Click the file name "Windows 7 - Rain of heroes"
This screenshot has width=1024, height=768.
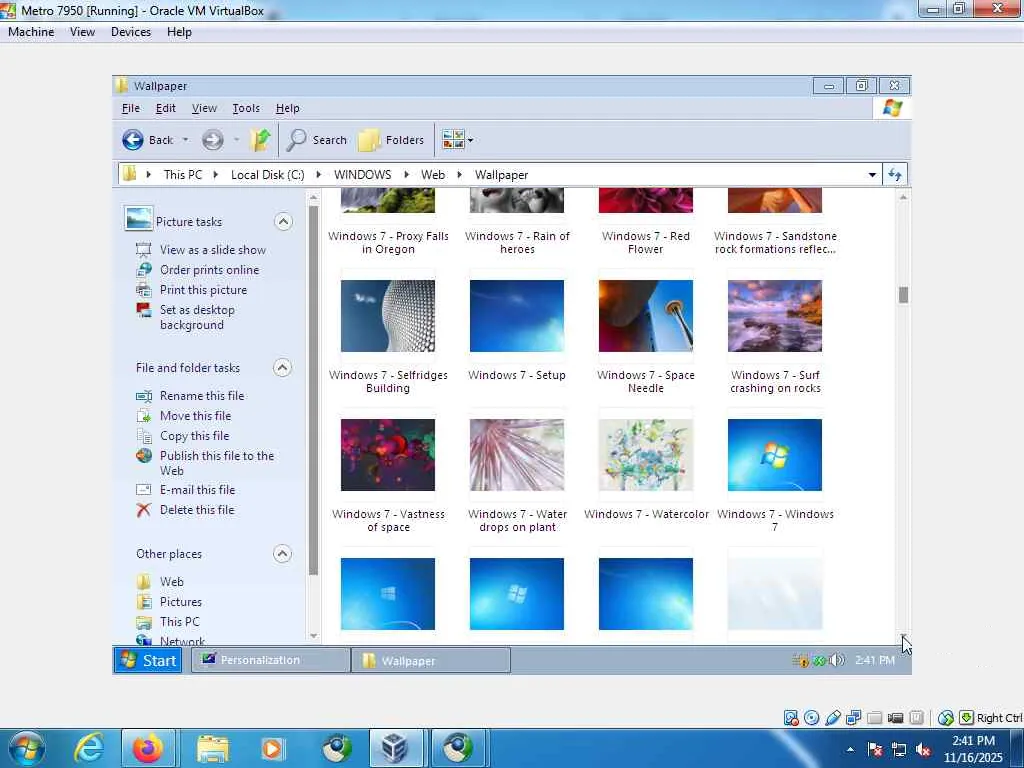click(517, 242)
